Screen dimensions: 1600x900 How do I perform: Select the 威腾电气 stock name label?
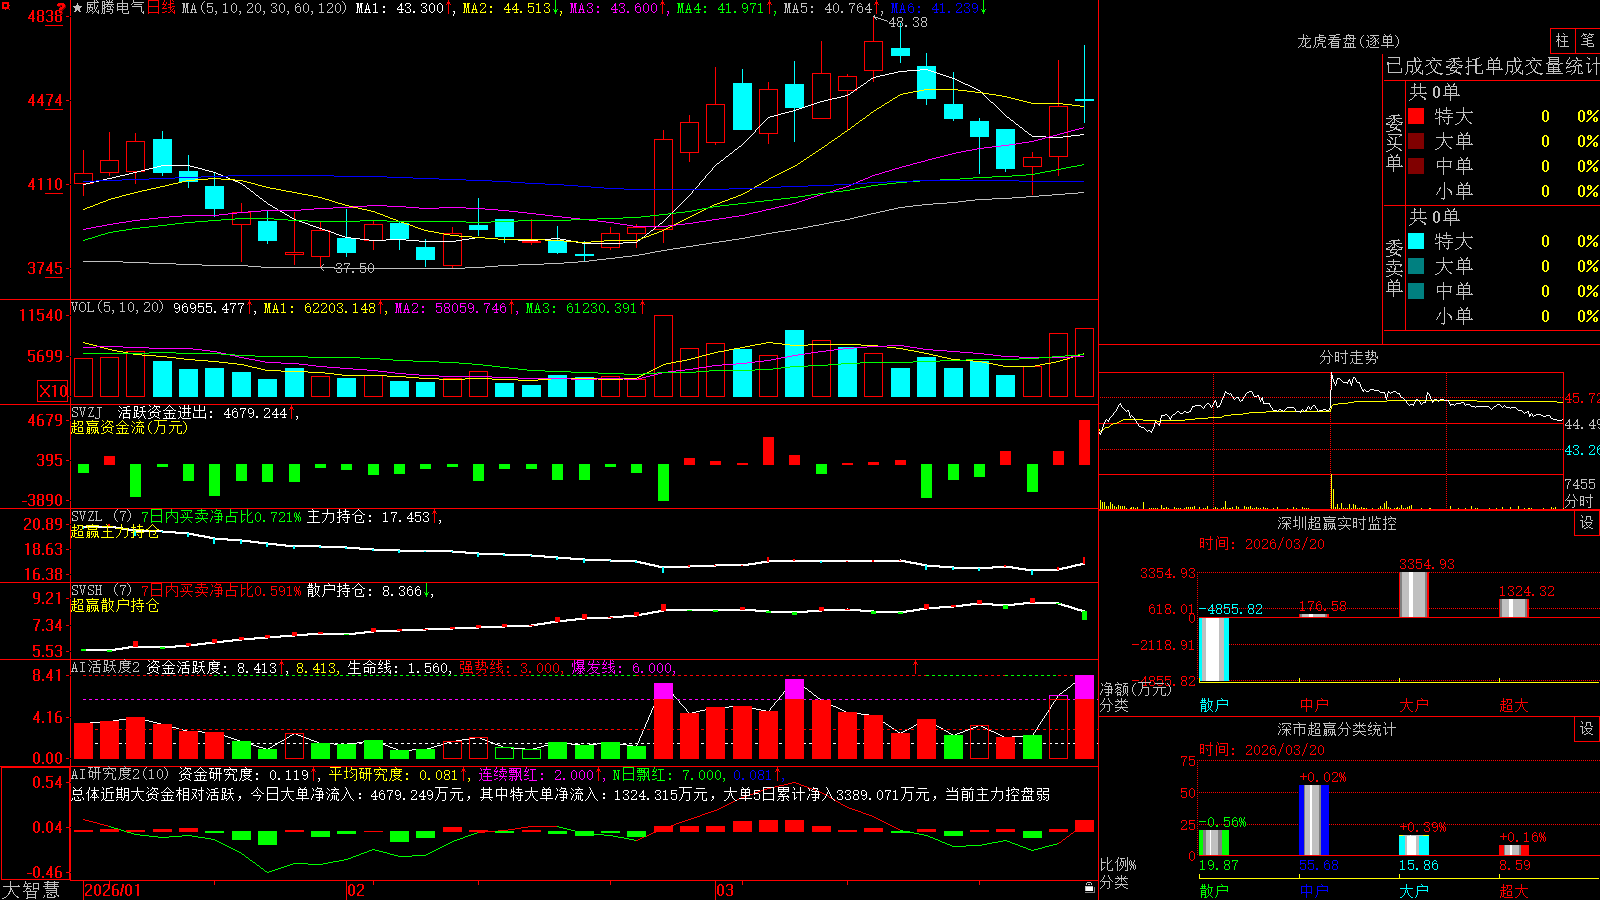coord(115,8)
